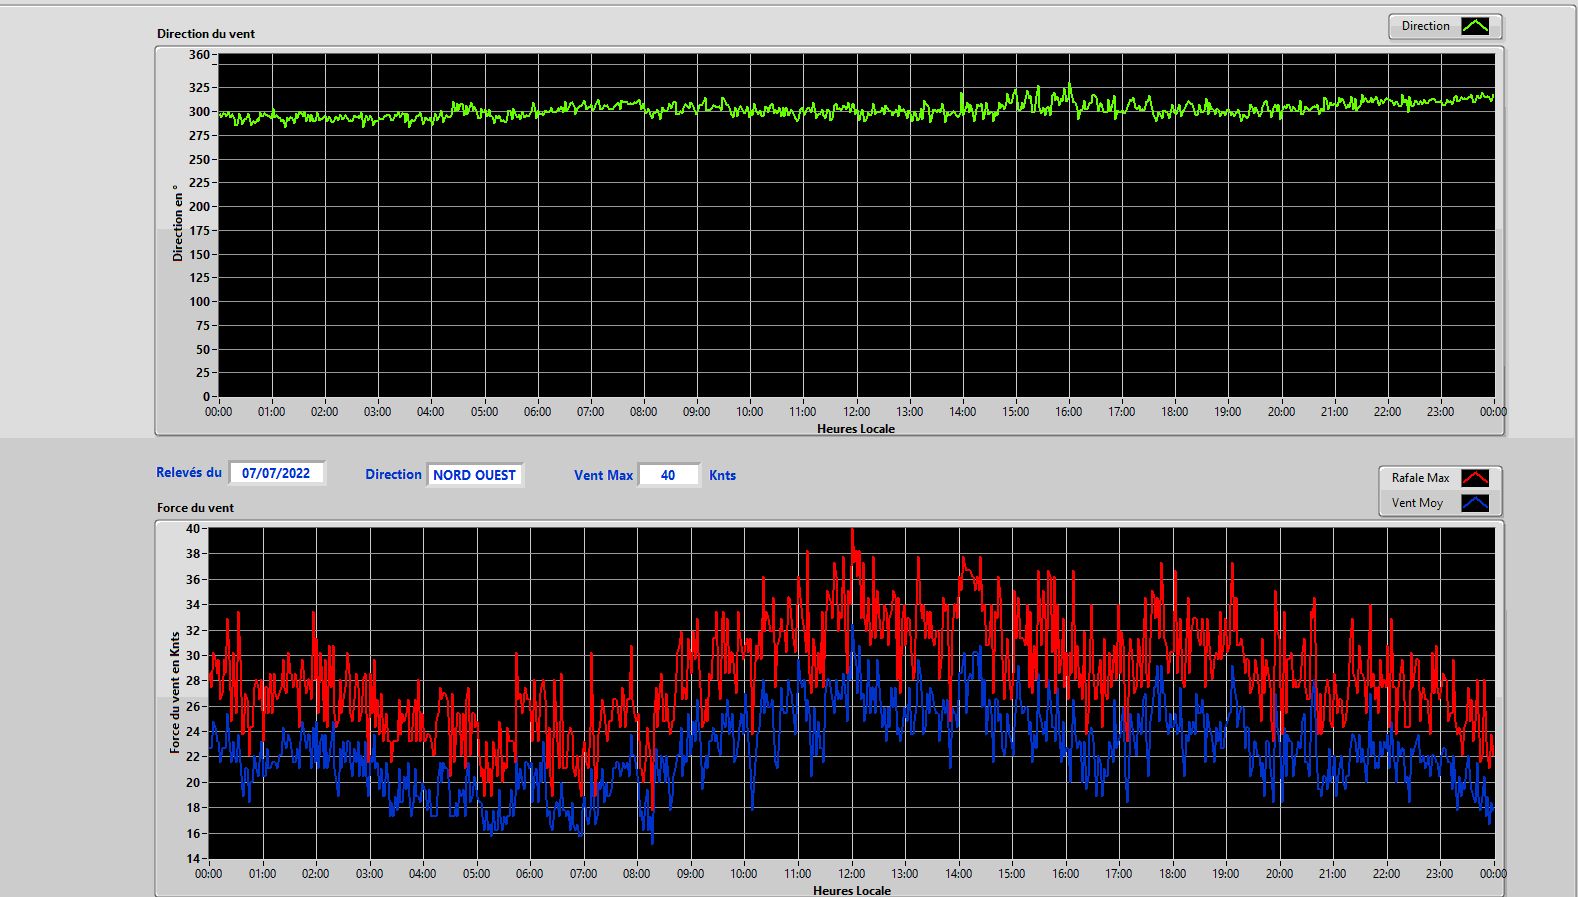The width and height of the screenshot is (1578, 897).
Task: Click the 'Force du vent' chart title
Action: [x=195, y=508]
